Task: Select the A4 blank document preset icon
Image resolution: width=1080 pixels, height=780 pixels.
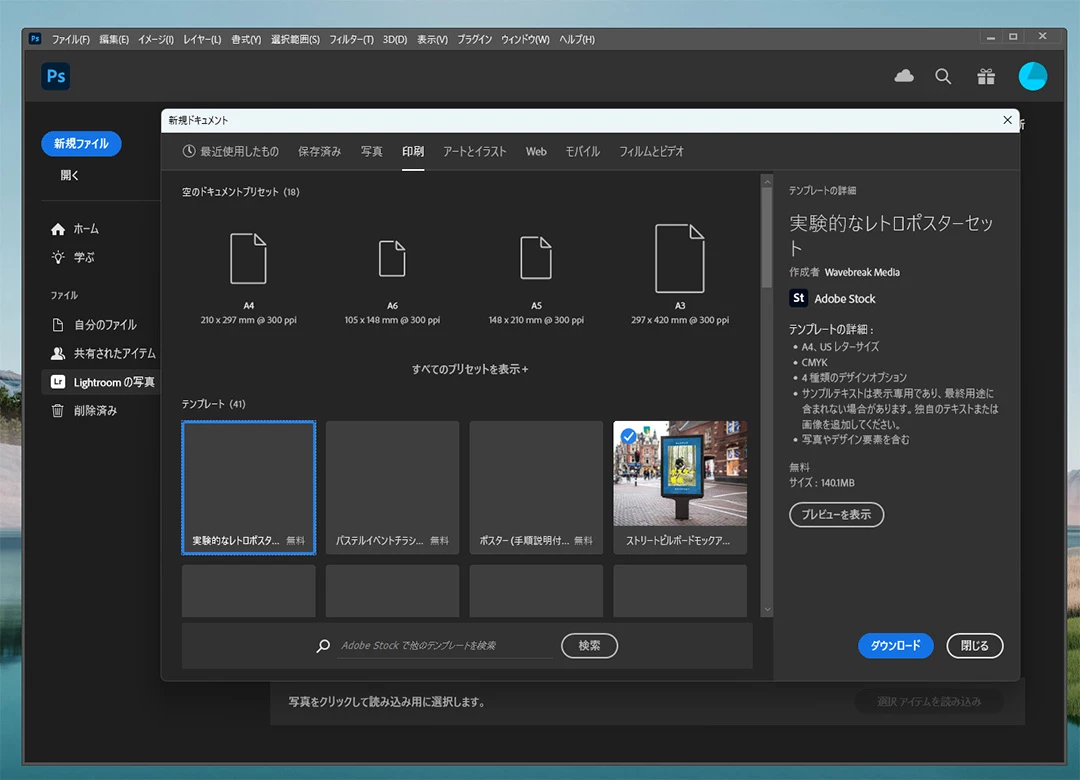Action: pyautogui.click(x=248, y=258)
